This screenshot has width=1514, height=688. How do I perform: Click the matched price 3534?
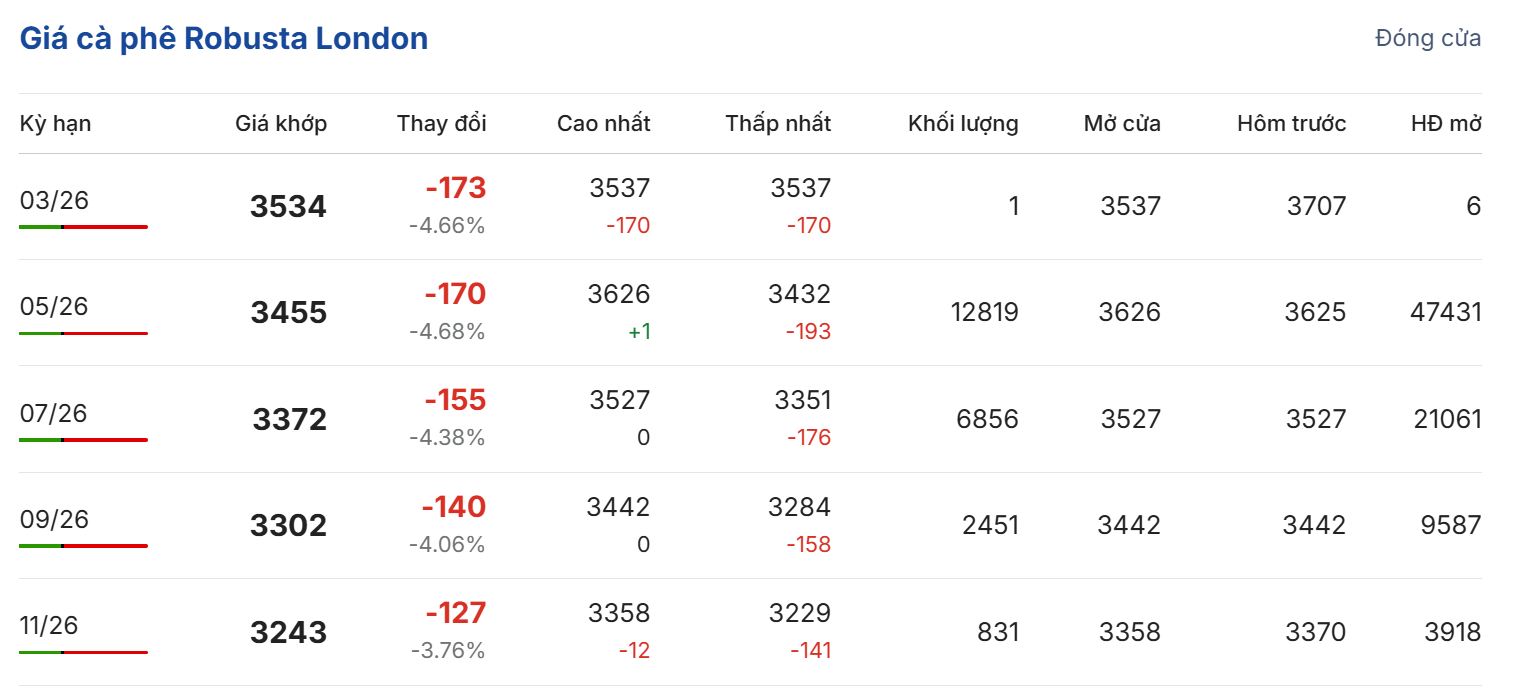pos(288,207)
